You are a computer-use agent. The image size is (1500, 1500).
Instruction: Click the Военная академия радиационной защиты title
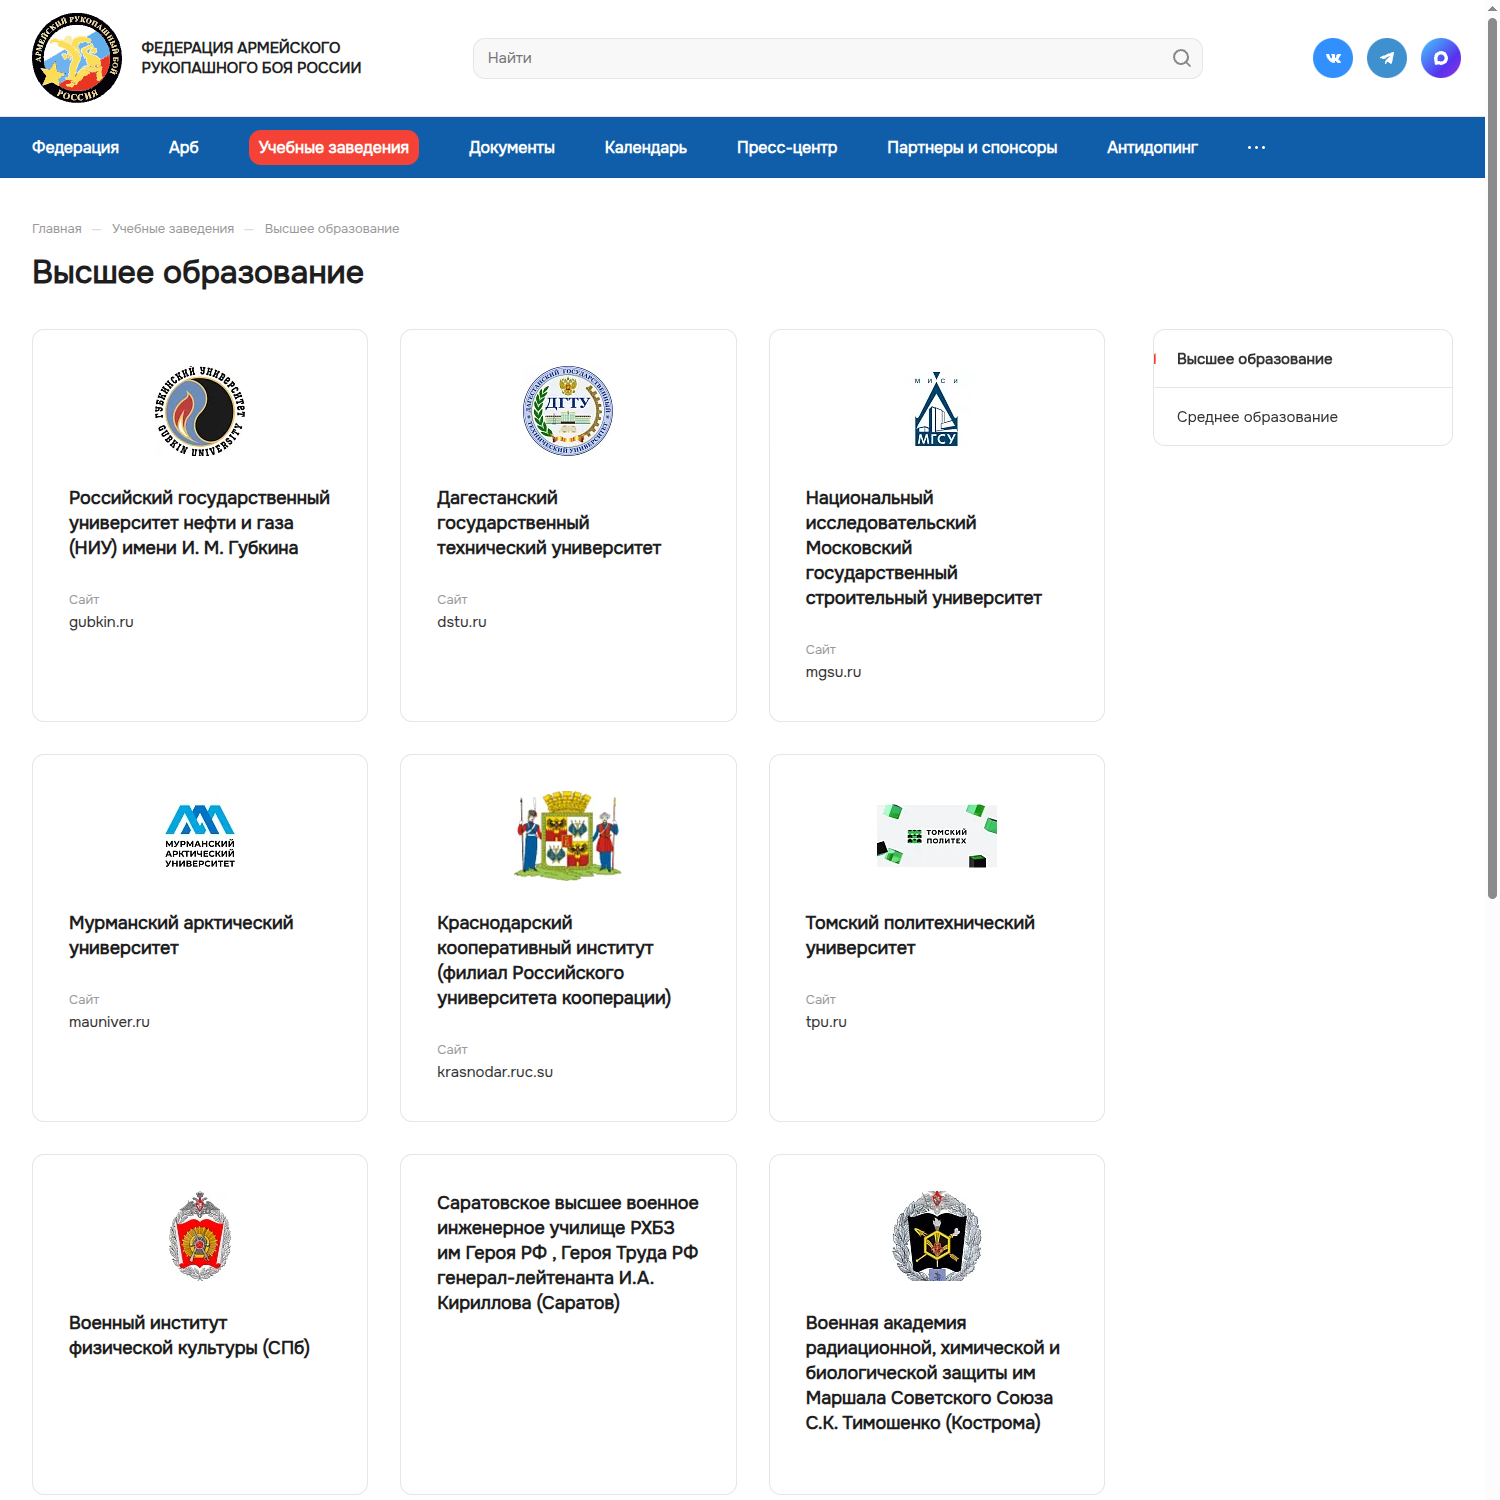pos(933,1373)
